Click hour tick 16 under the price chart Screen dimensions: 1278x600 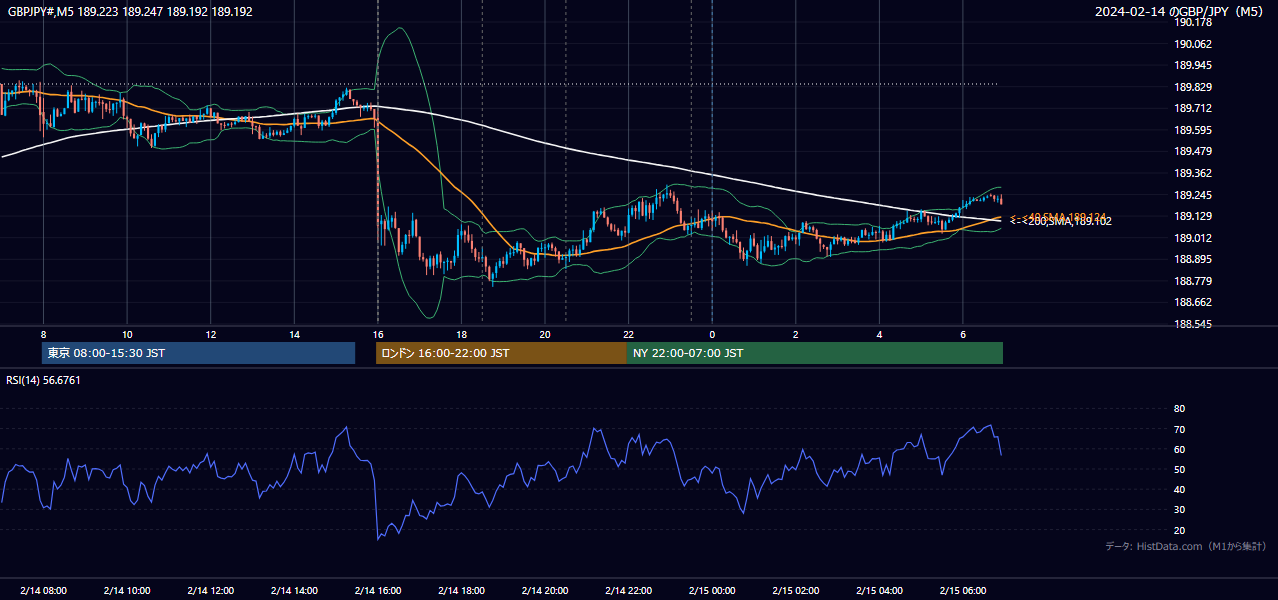pyautogui.click(x=378, y=334)
